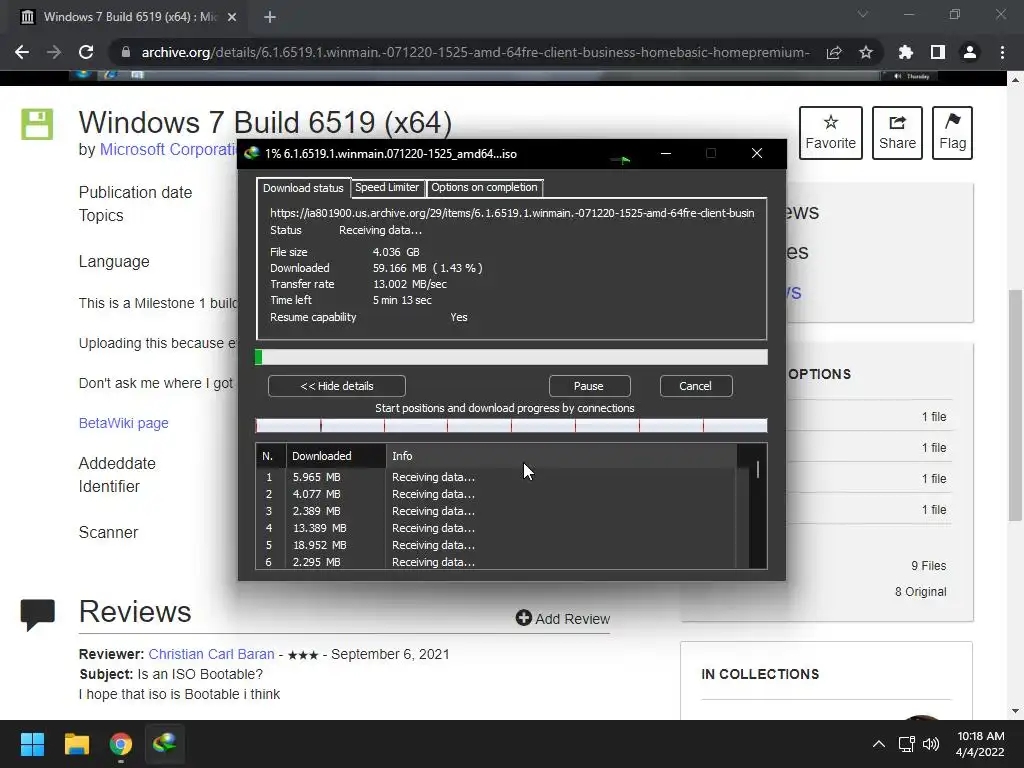Image resolution: width=1024 pixels, height=768 pixels.
Task: Open Microsoft Corporation author link
Action: coord(168,150)
